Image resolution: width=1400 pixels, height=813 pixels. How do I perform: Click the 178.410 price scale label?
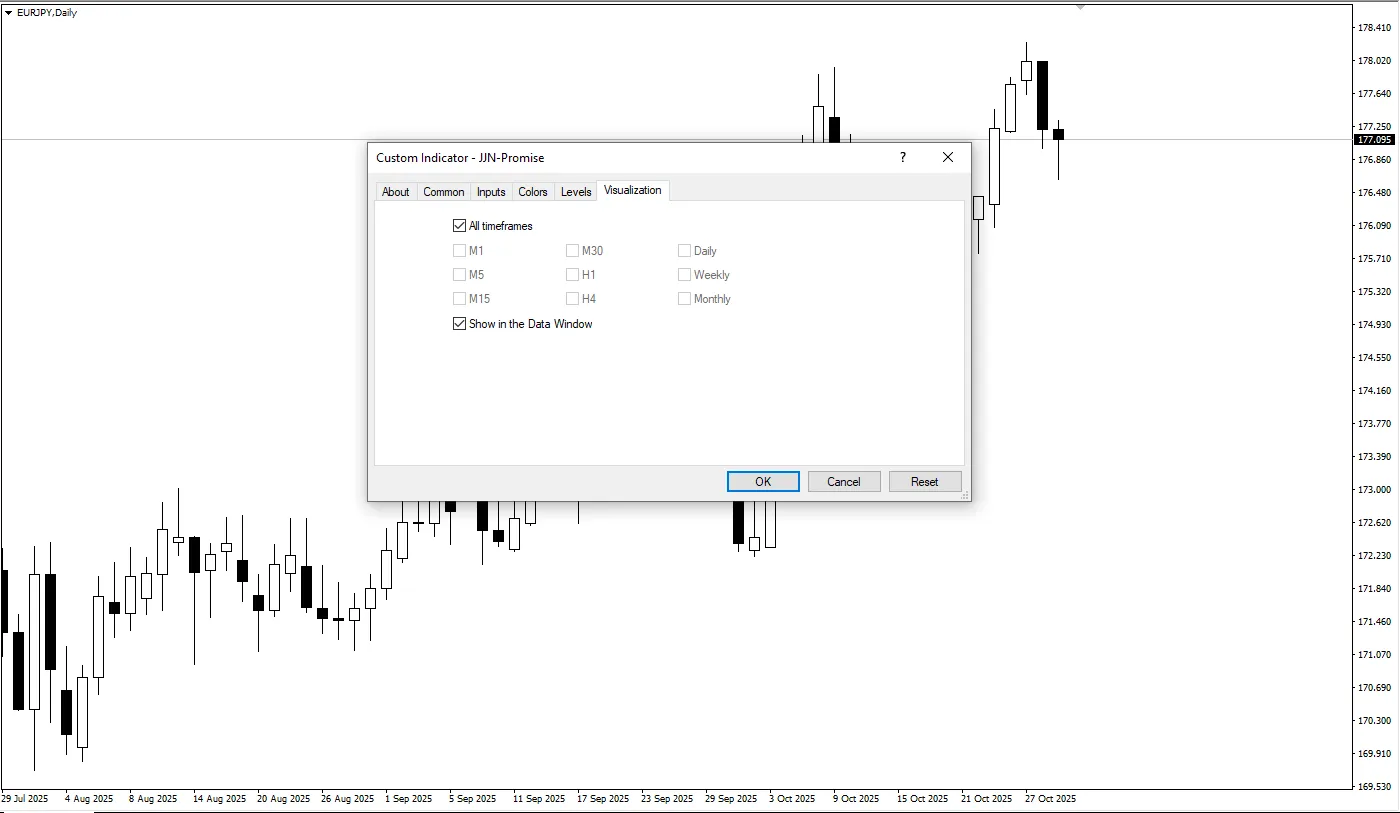click(1375, 28)
